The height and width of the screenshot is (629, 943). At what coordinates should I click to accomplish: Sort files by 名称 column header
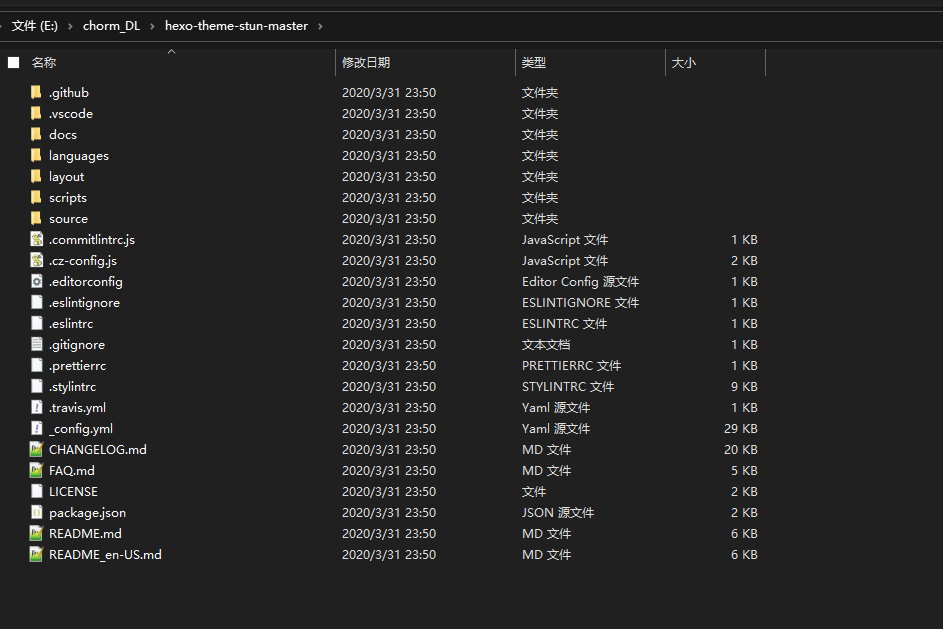click(44, 63)
